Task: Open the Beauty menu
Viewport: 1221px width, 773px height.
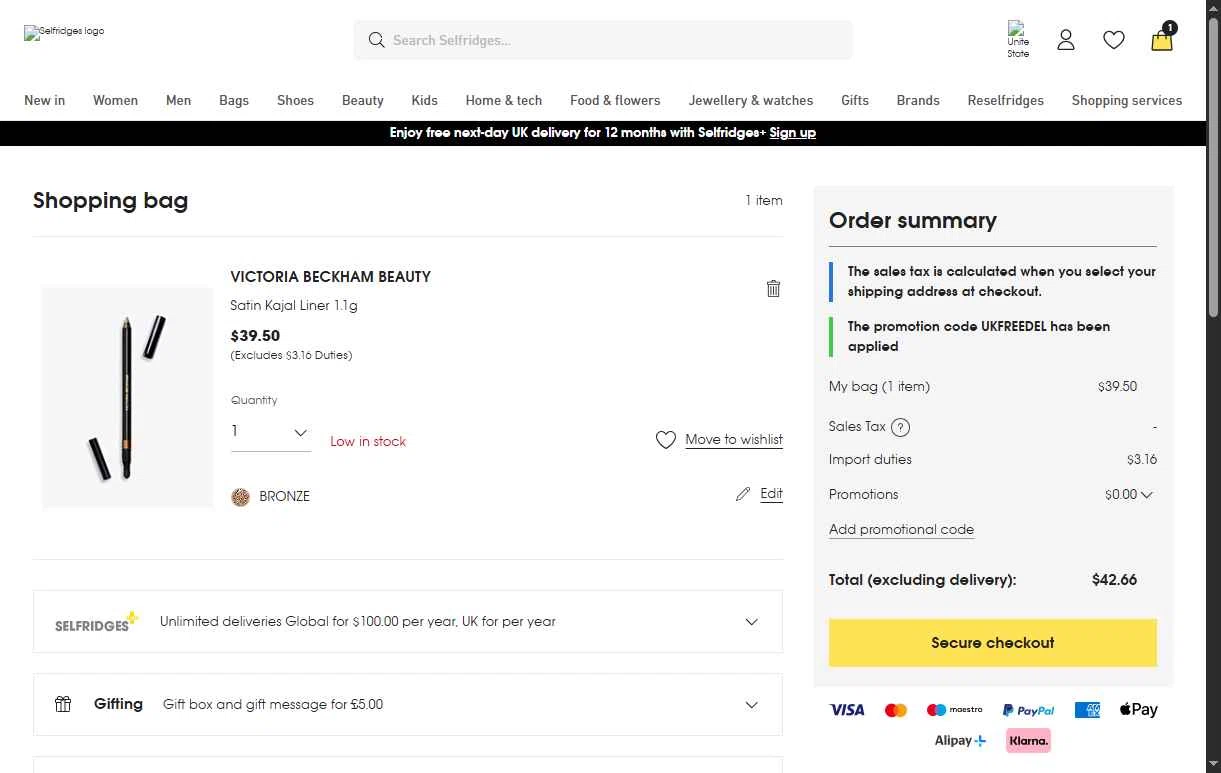Action: tap(363, 100)
